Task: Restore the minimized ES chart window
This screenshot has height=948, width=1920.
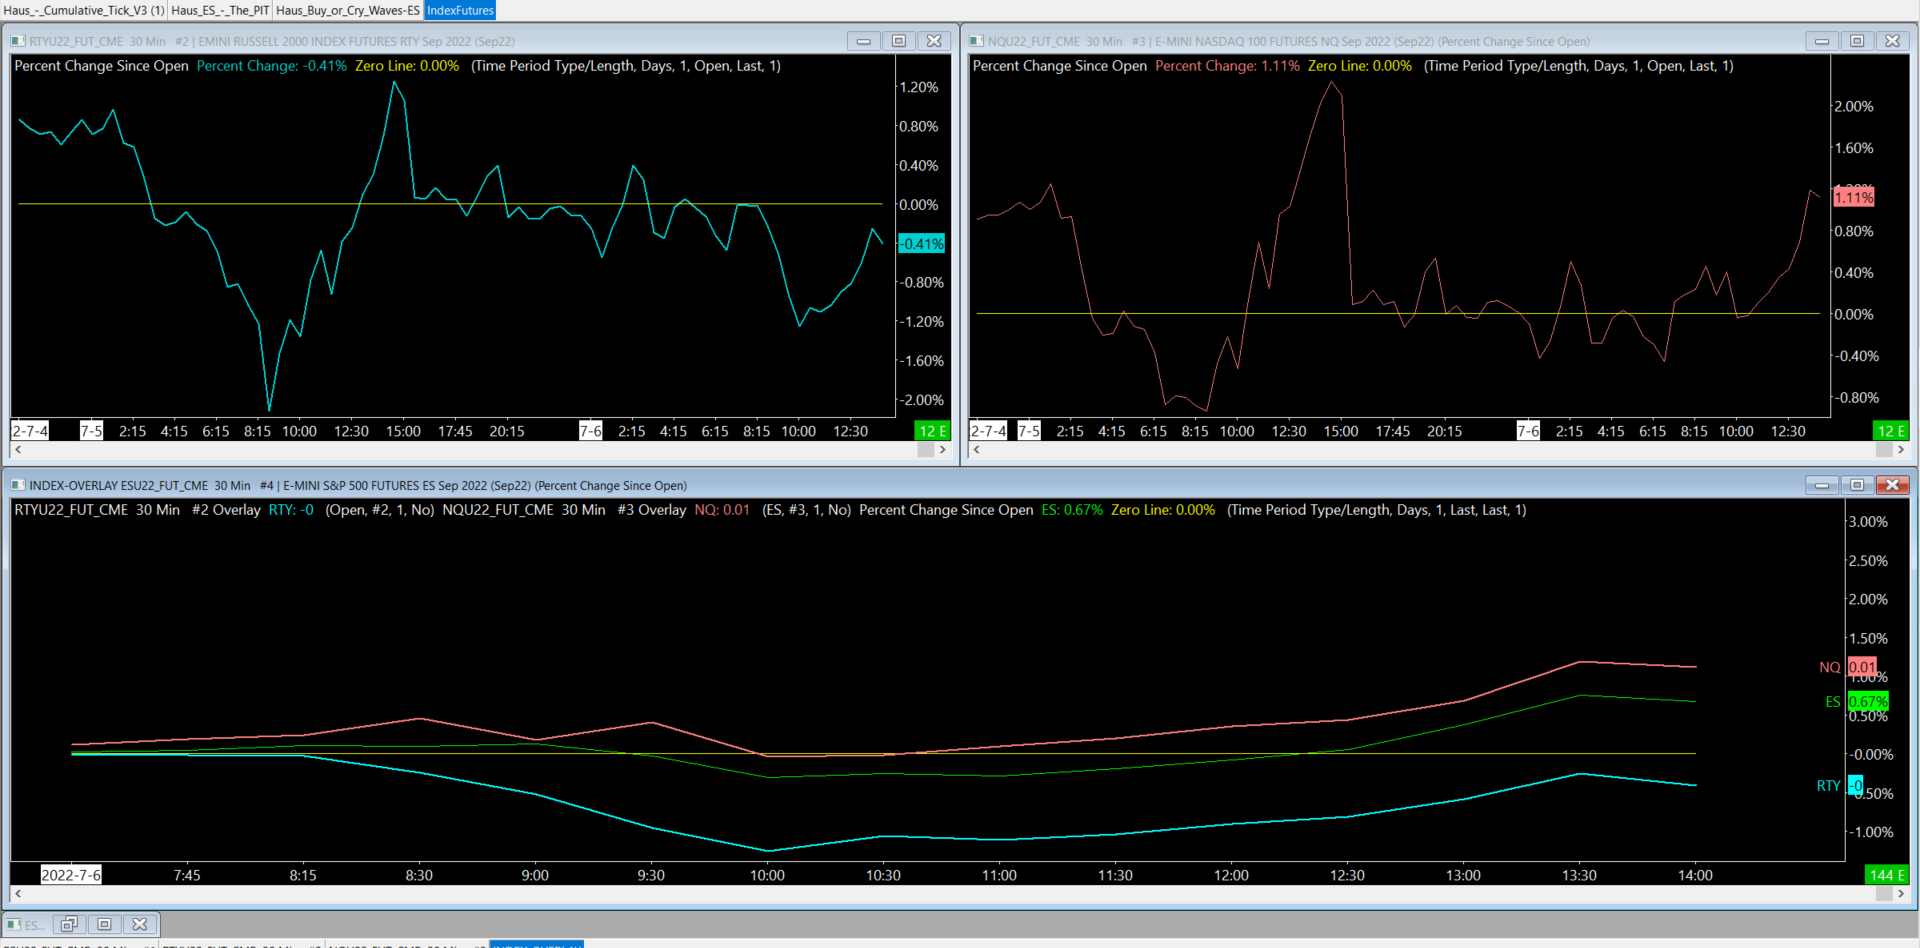Action: [69, 924]
